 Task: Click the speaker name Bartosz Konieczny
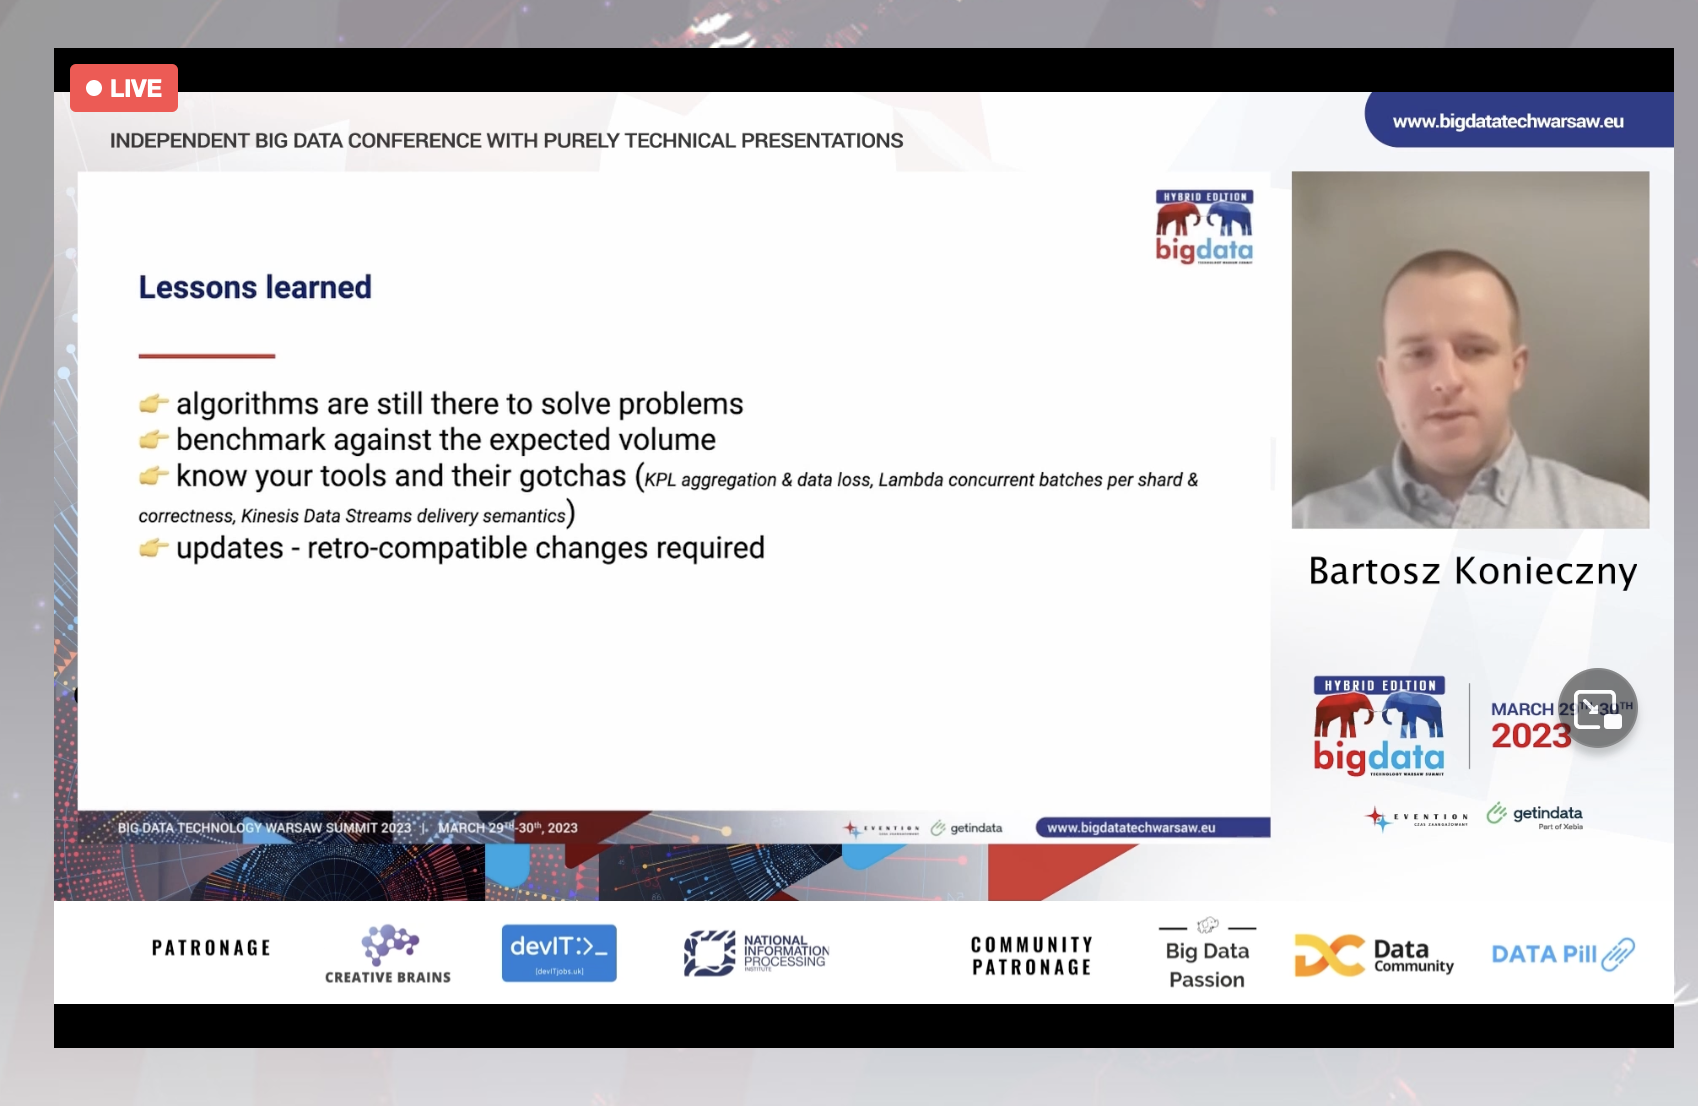click(x=1472, y=571)
